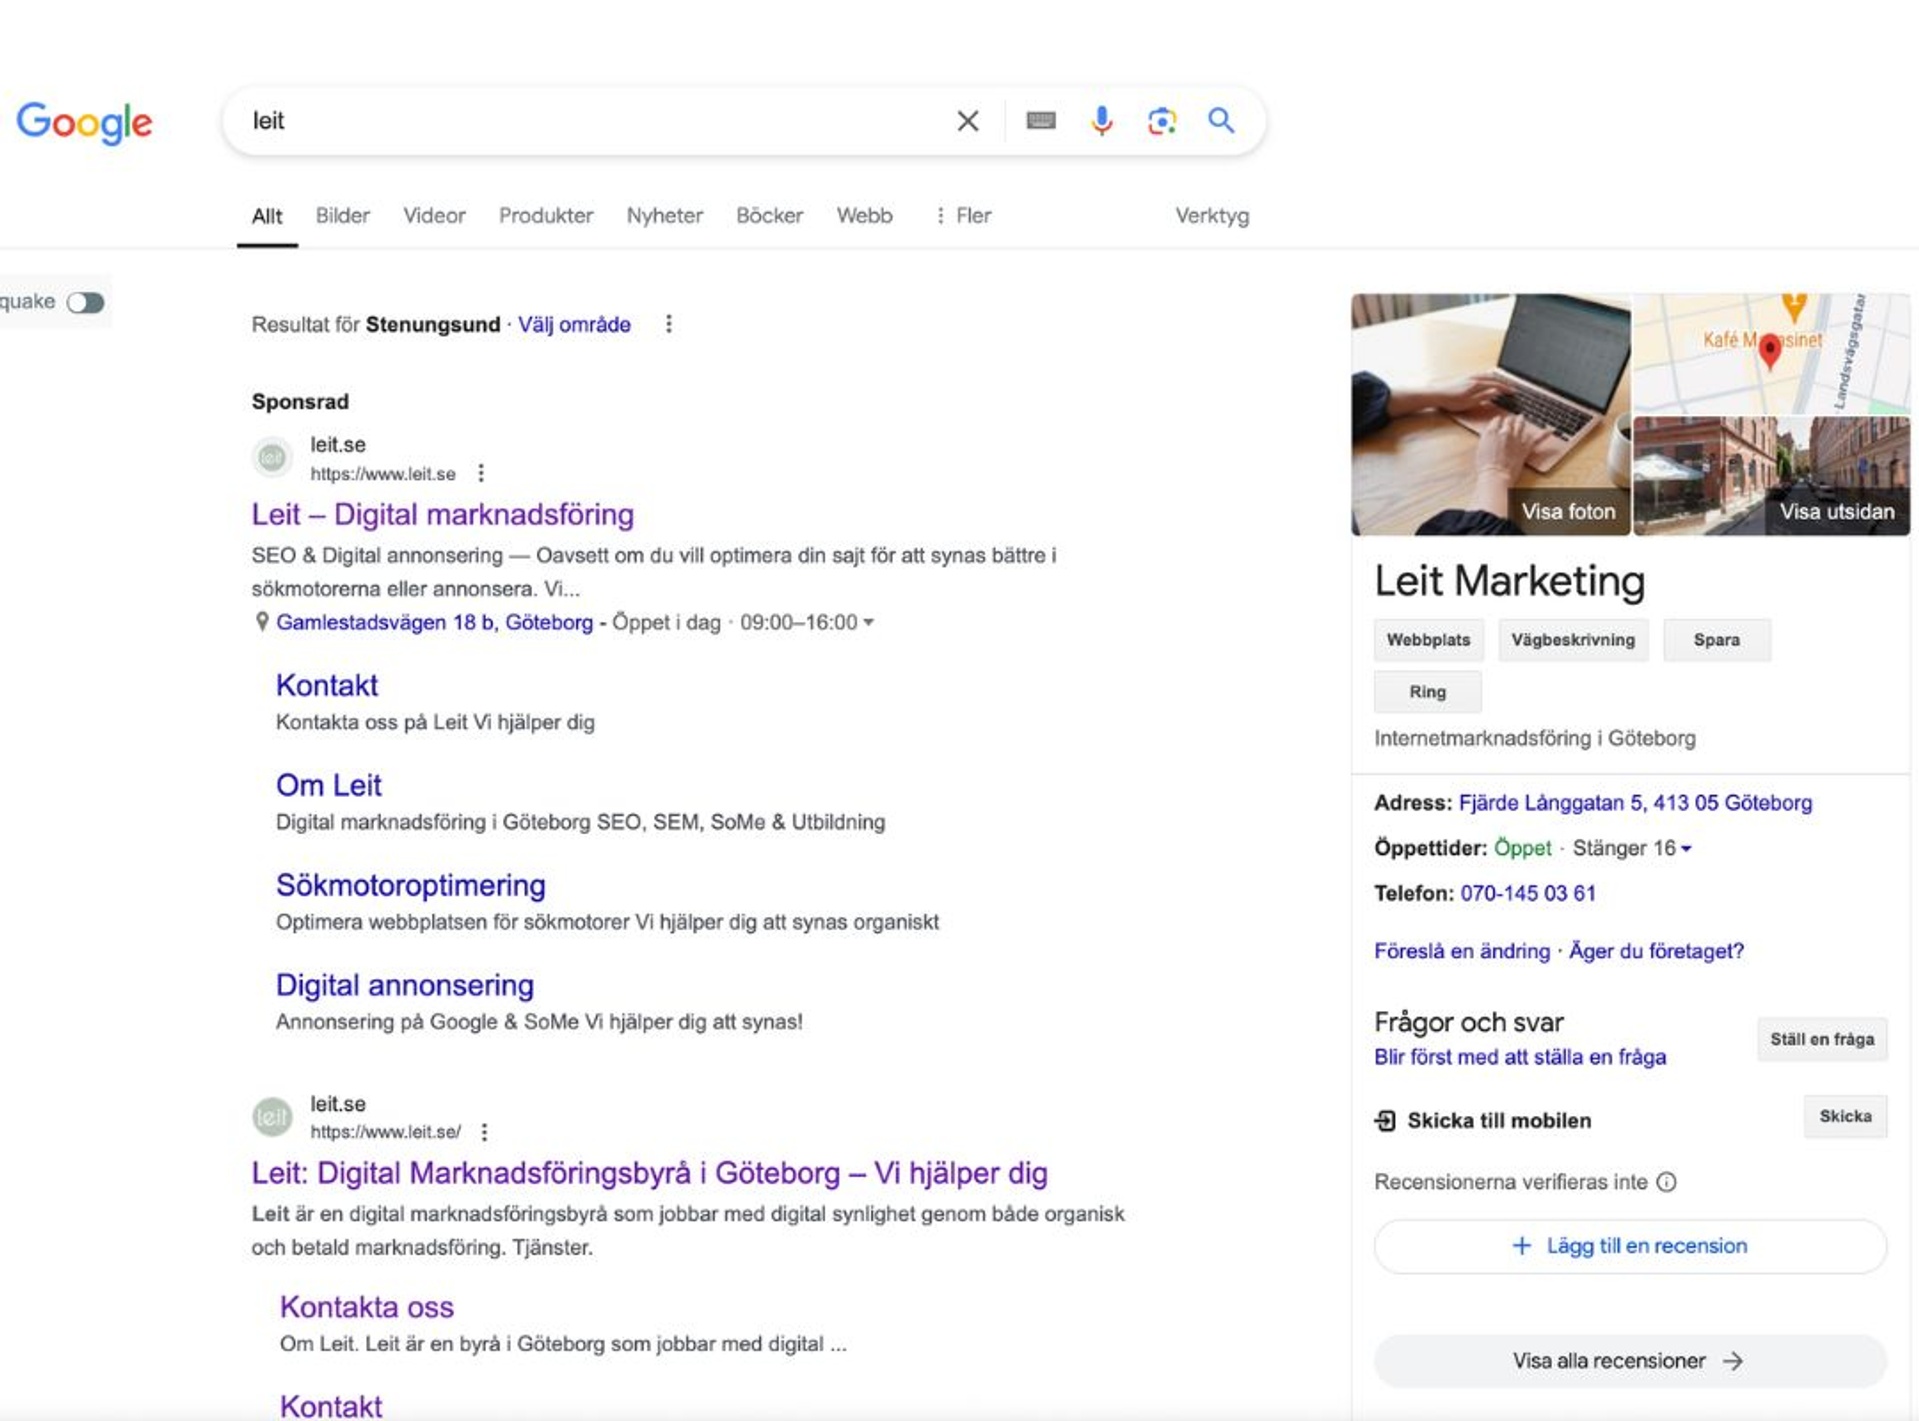Go to the Webb tab
1919x1421 pixels.
click(865, 216)
